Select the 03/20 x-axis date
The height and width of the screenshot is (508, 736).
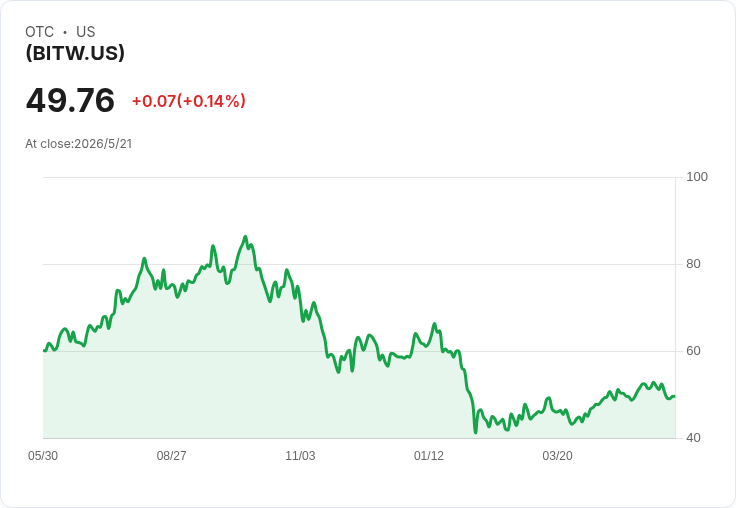pos(557,456)
